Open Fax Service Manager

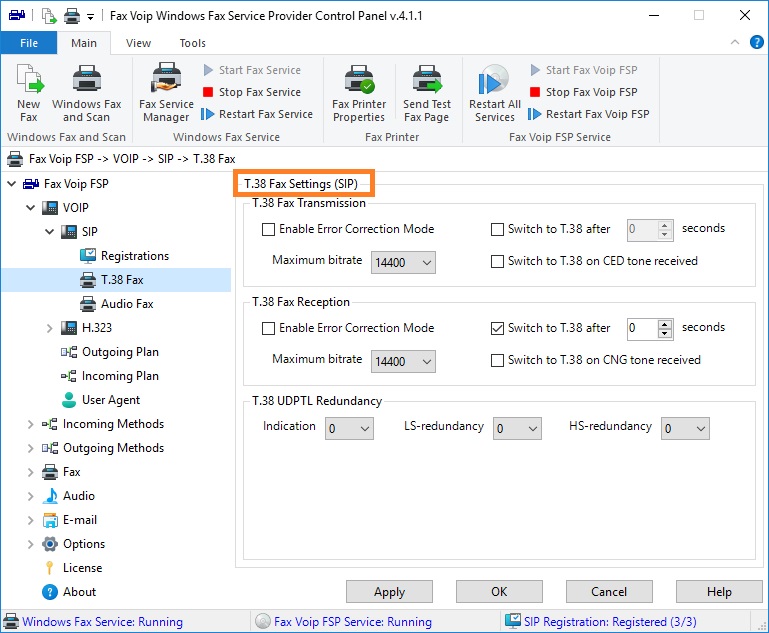166,93
